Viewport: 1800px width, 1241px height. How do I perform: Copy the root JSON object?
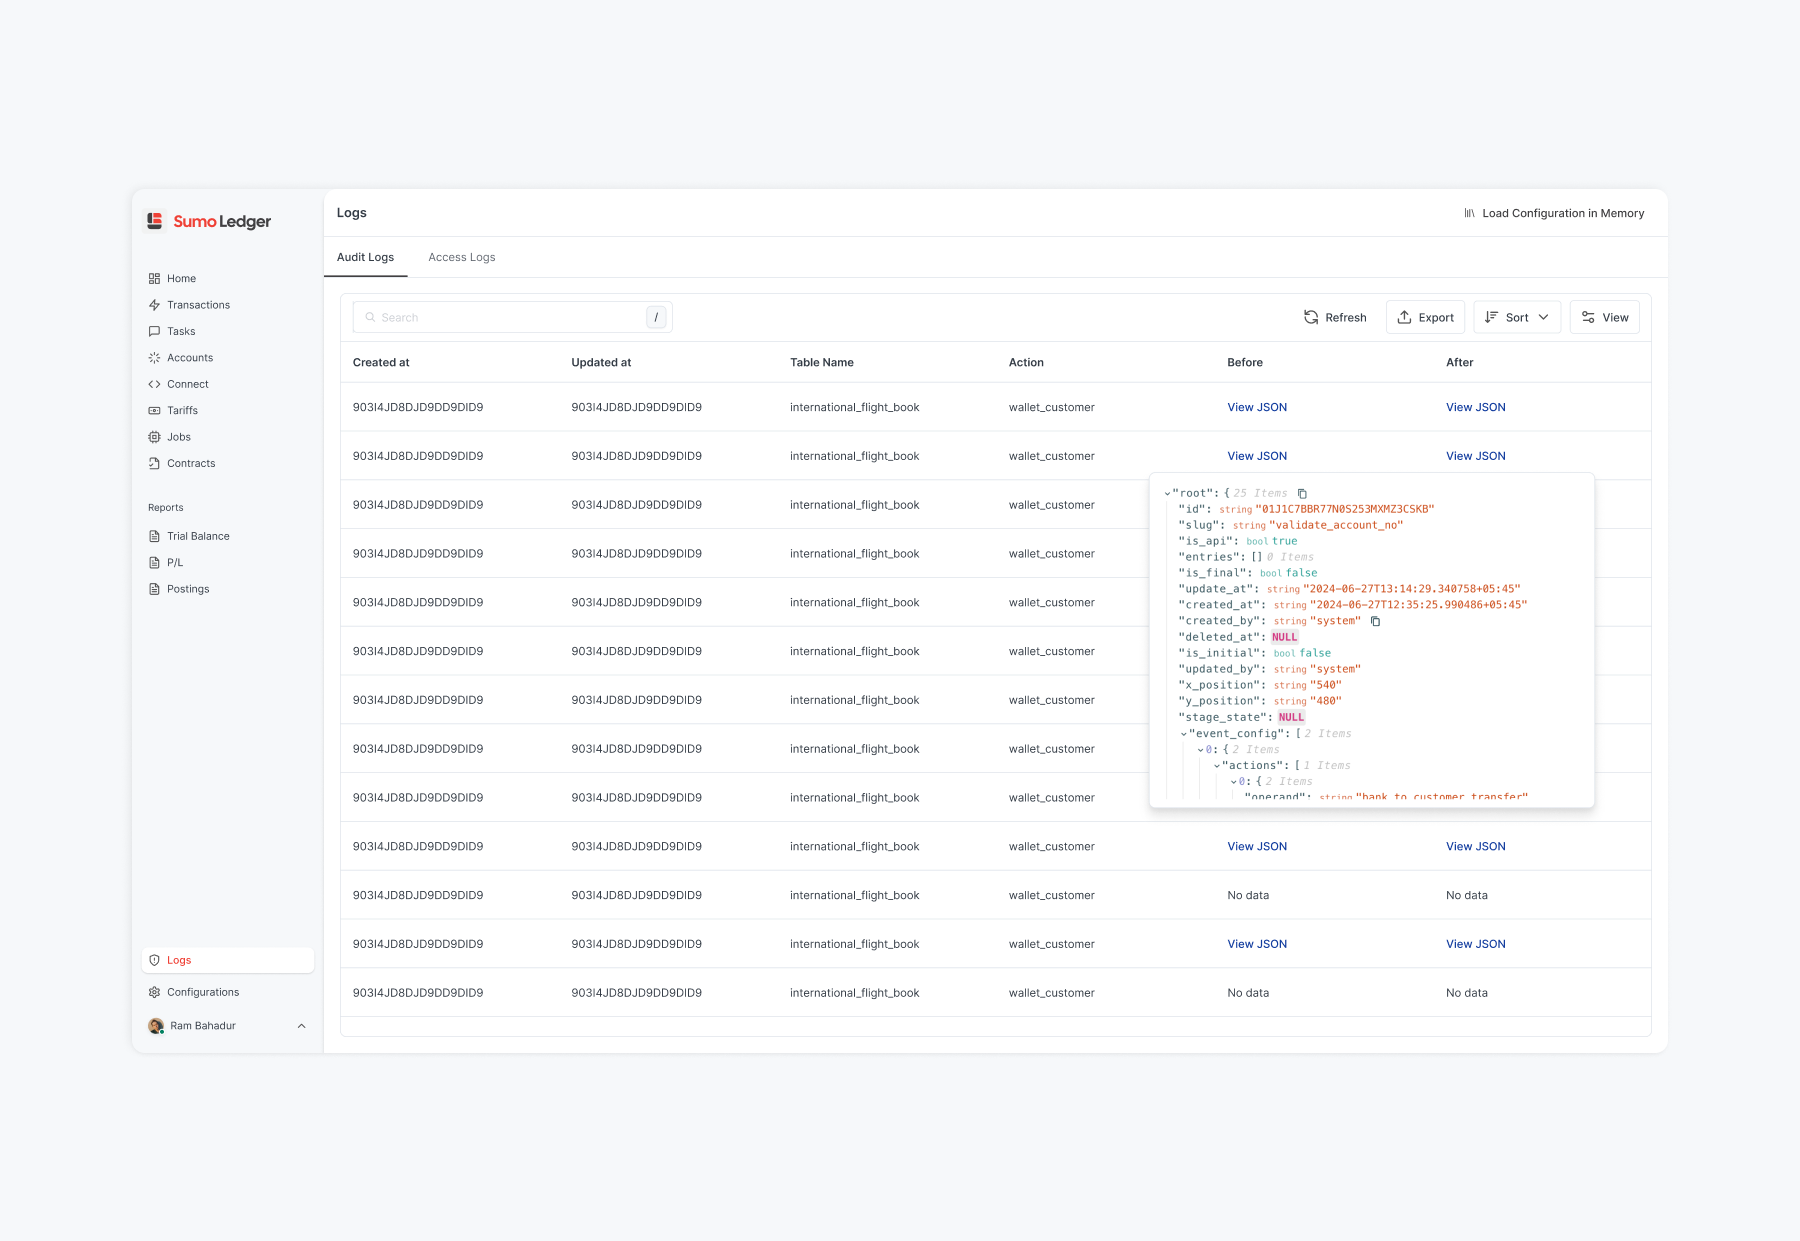(1302, 493)
